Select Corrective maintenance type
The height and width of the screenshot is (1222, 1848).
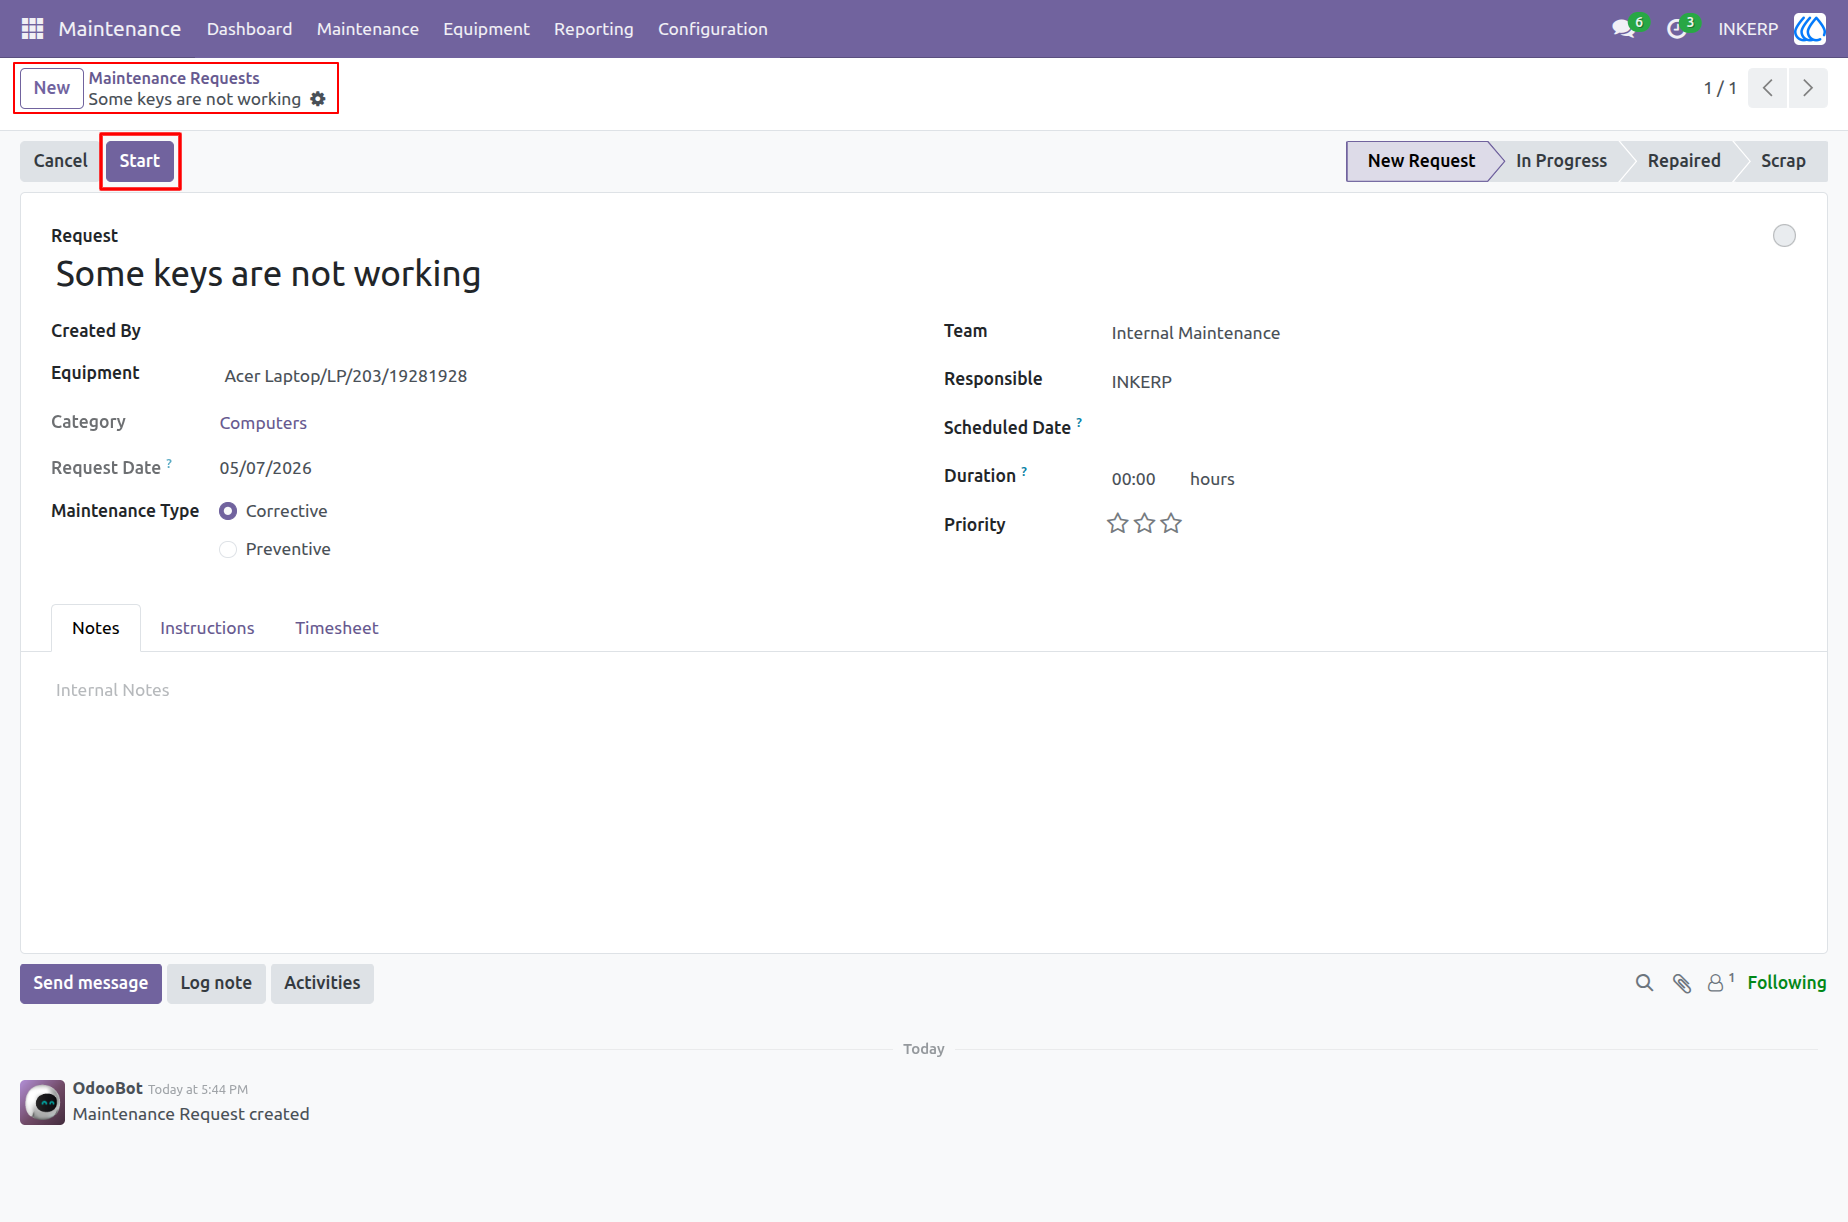pyautogui.click(x=228, y=511)
